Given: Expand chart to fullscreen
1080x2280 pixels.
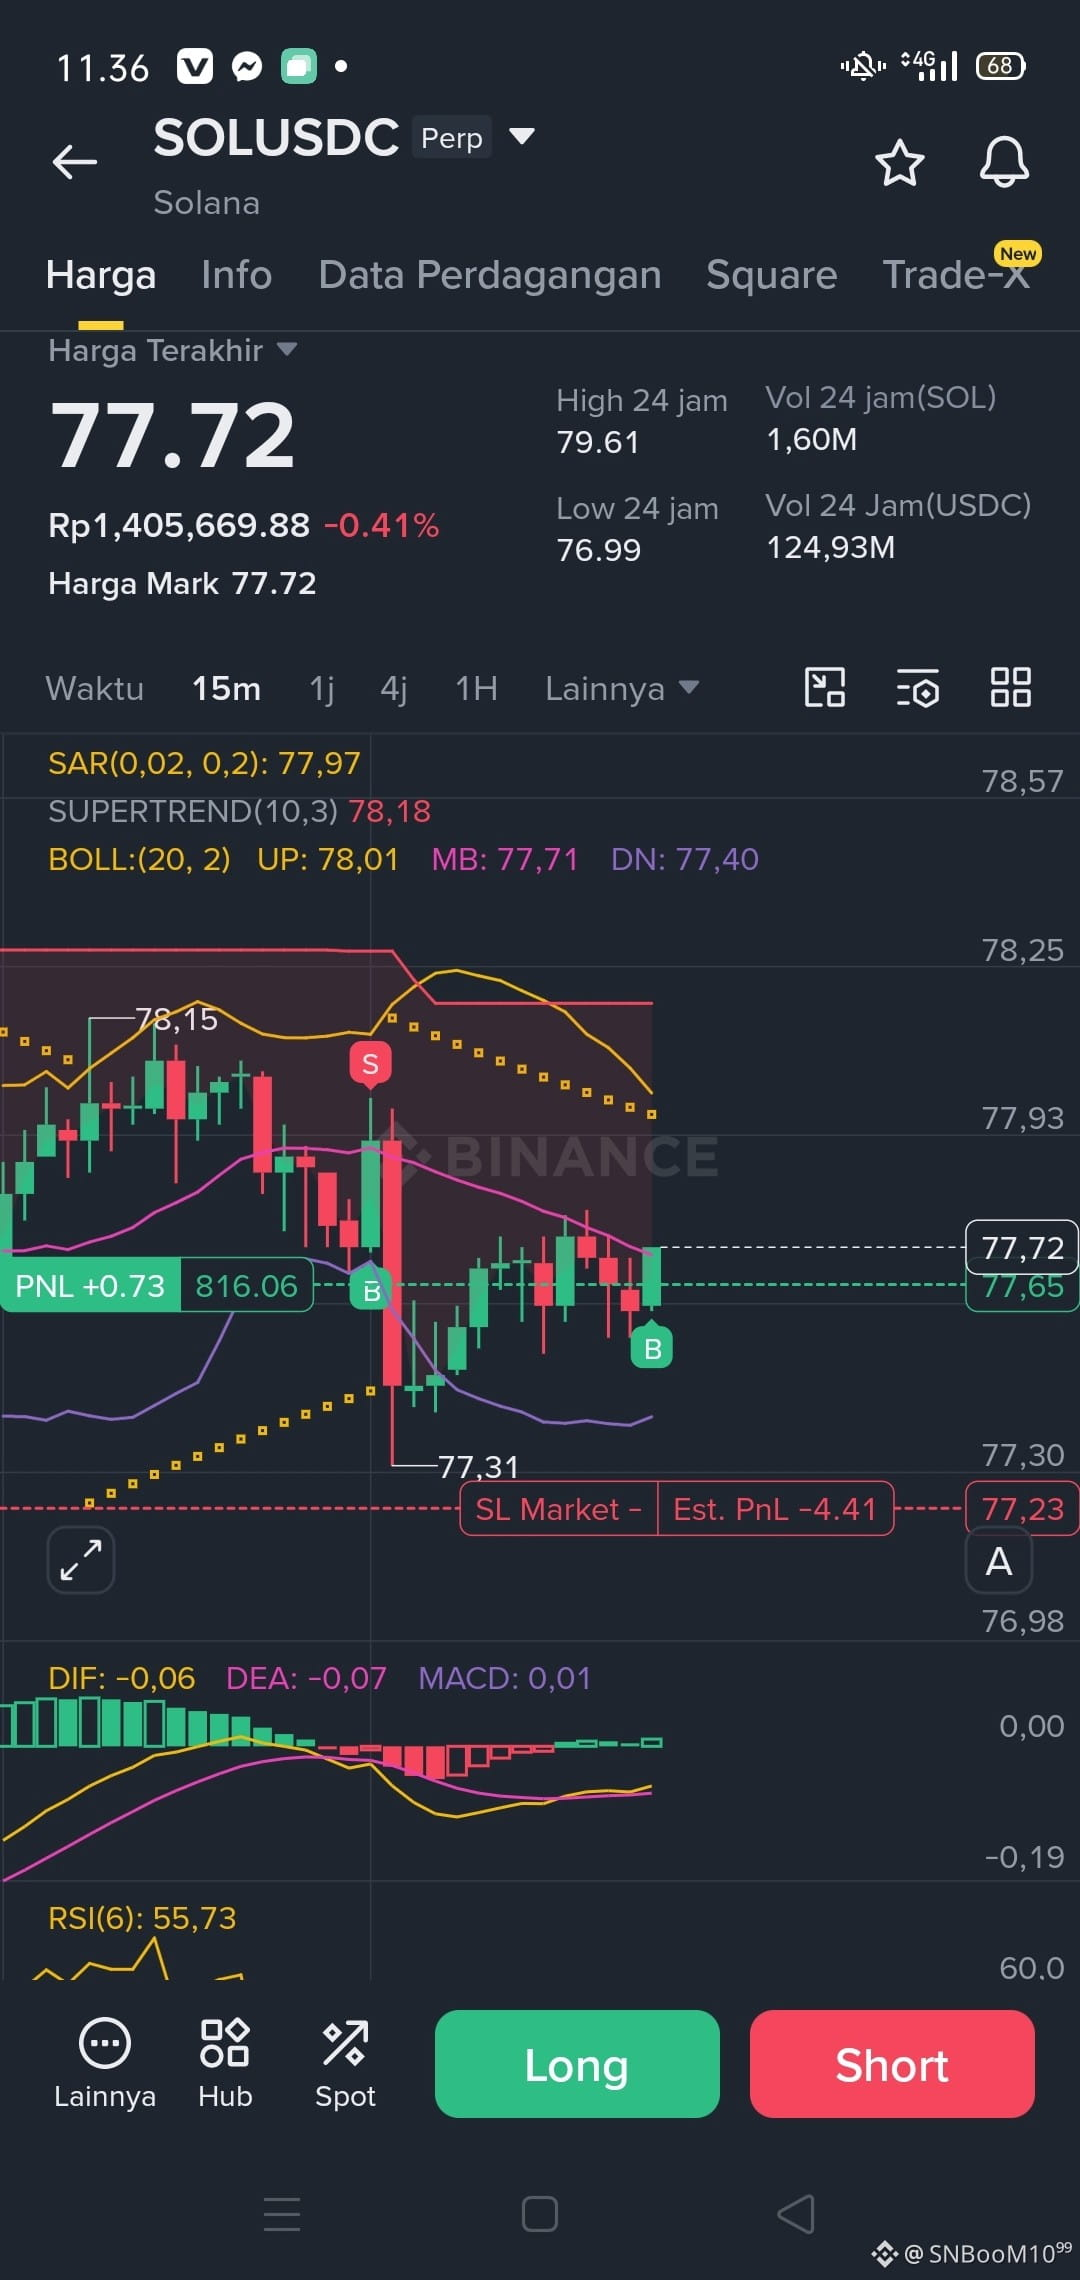Looking at the screenshot, I should [x=81, y=1560].
